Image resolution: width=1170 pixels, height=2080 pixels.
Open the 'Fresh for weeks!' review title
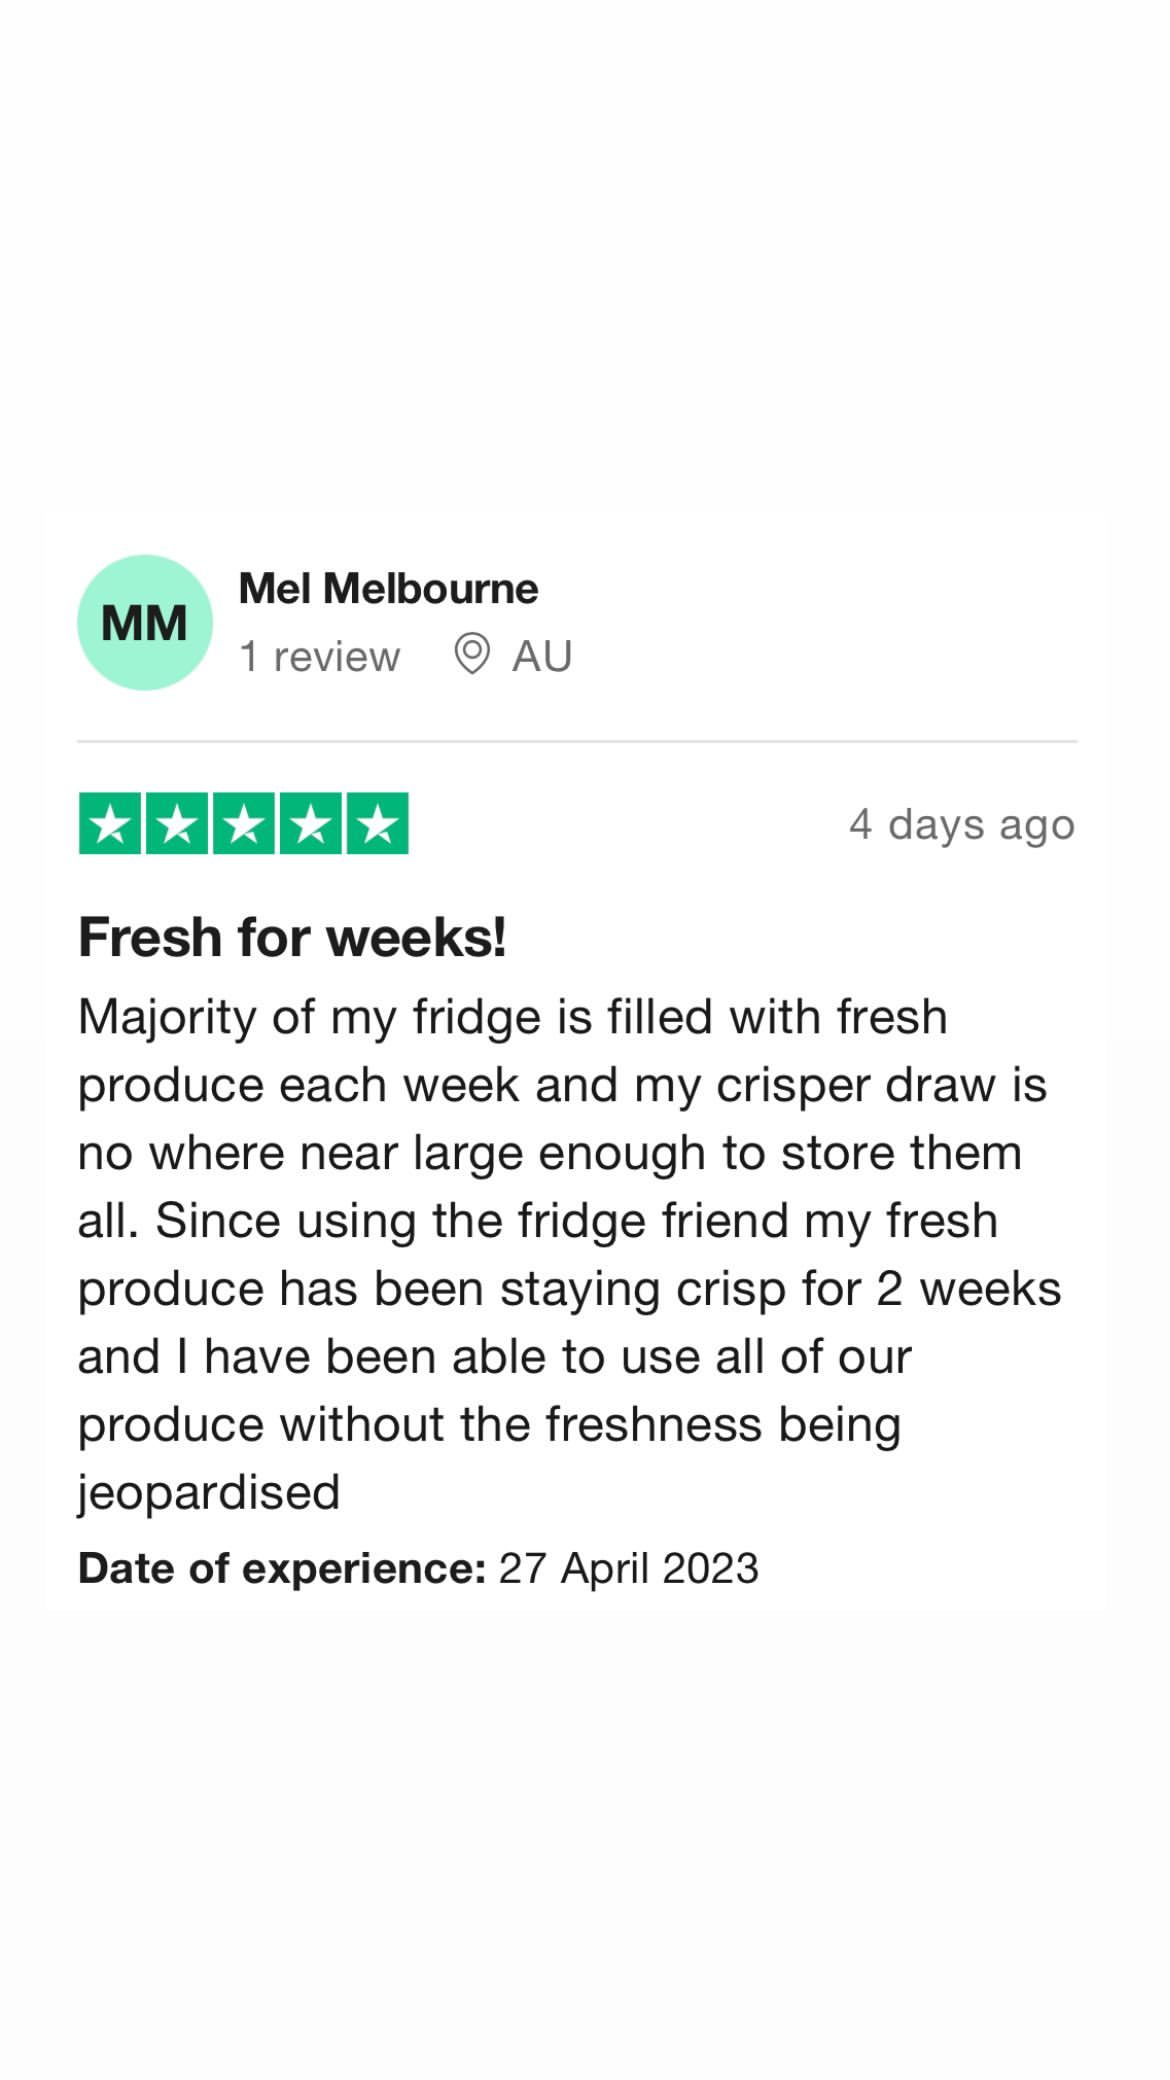pyautogui.click(x=292, y=938)
